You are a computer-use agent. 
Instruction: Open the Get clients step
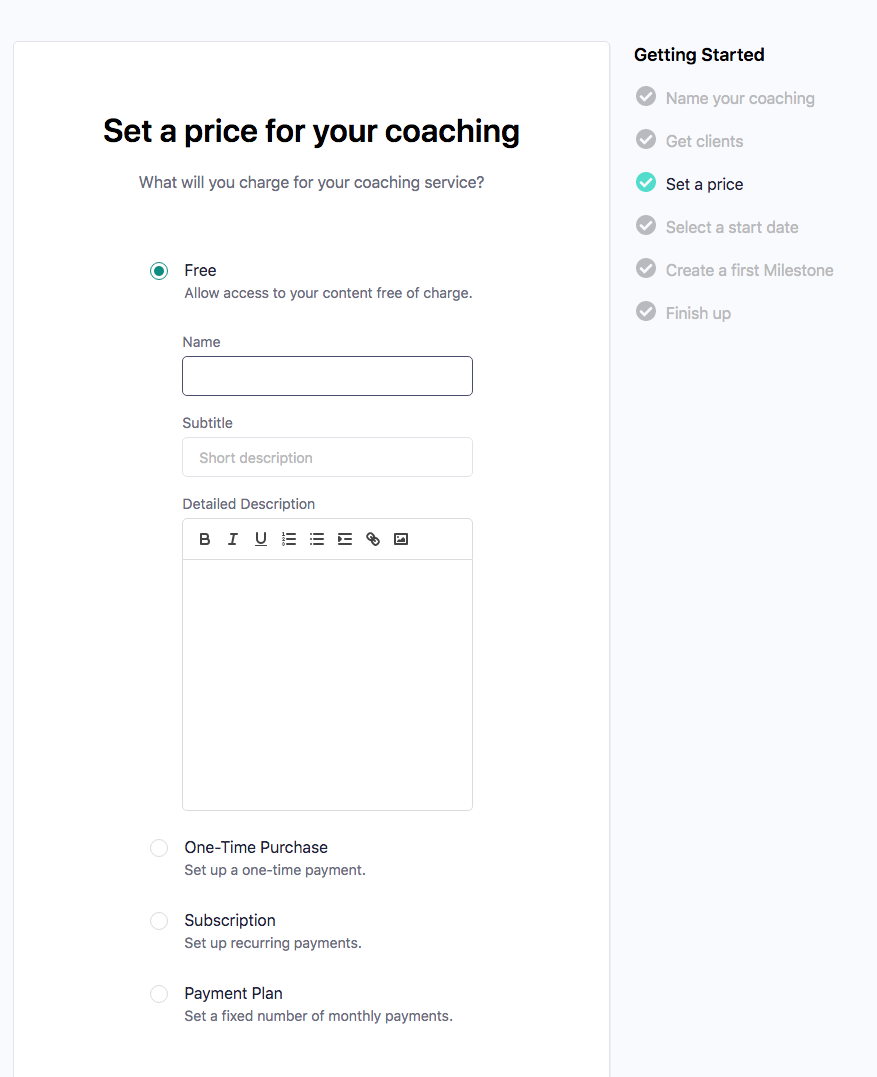704,141
